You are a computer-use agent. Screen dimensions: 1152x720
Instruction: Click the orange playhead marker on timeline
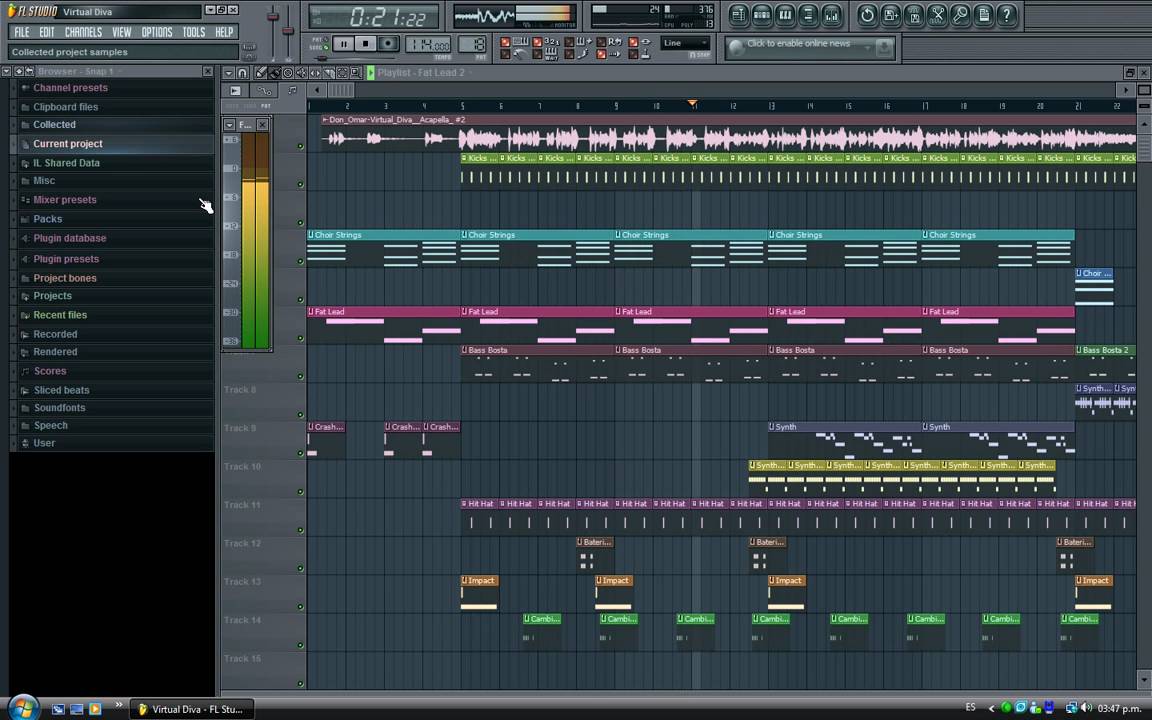692,104
